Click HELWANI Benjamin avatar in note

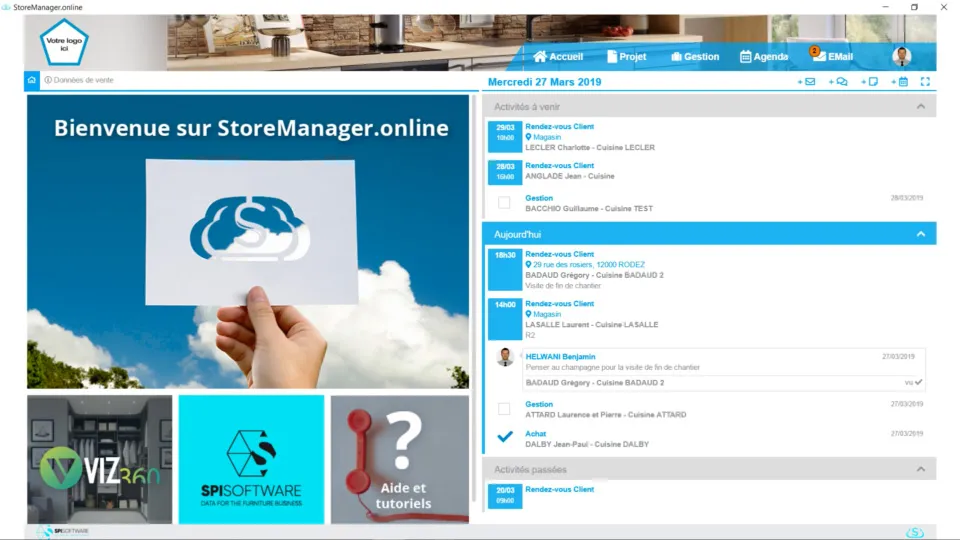click(505, 357)
